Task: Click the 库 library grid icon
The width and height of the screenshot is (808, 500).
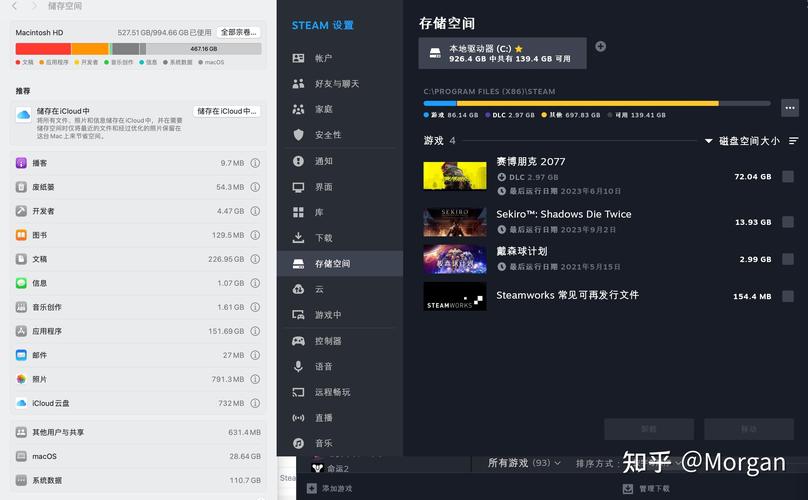Action: 298,212
